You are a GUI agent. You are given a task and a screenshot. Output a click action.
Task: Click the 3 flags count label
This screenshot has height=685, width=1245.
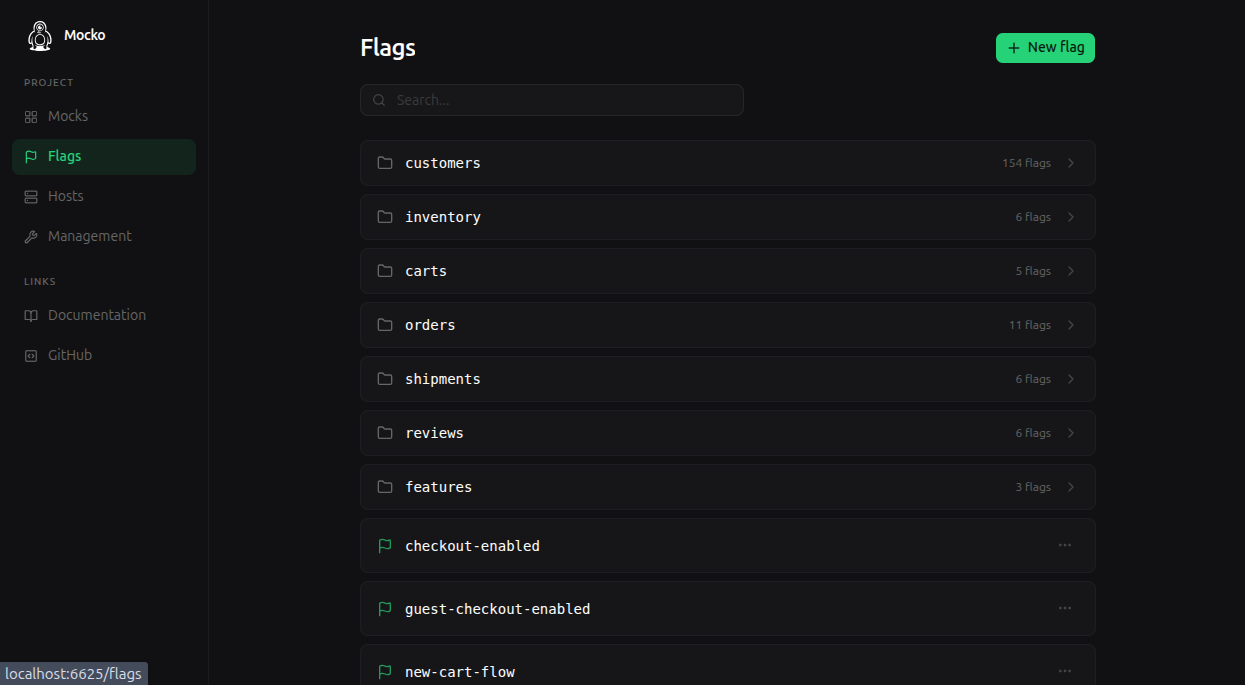tap(1033, 487)
